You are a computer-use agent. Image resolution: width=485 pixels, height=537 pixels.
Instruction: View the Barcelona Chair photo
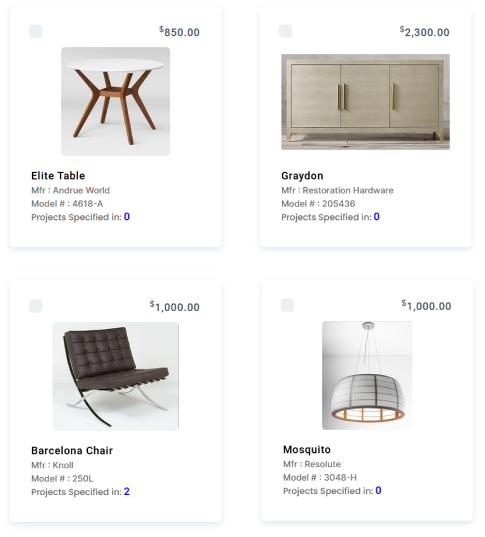click(x=115, y=376)
